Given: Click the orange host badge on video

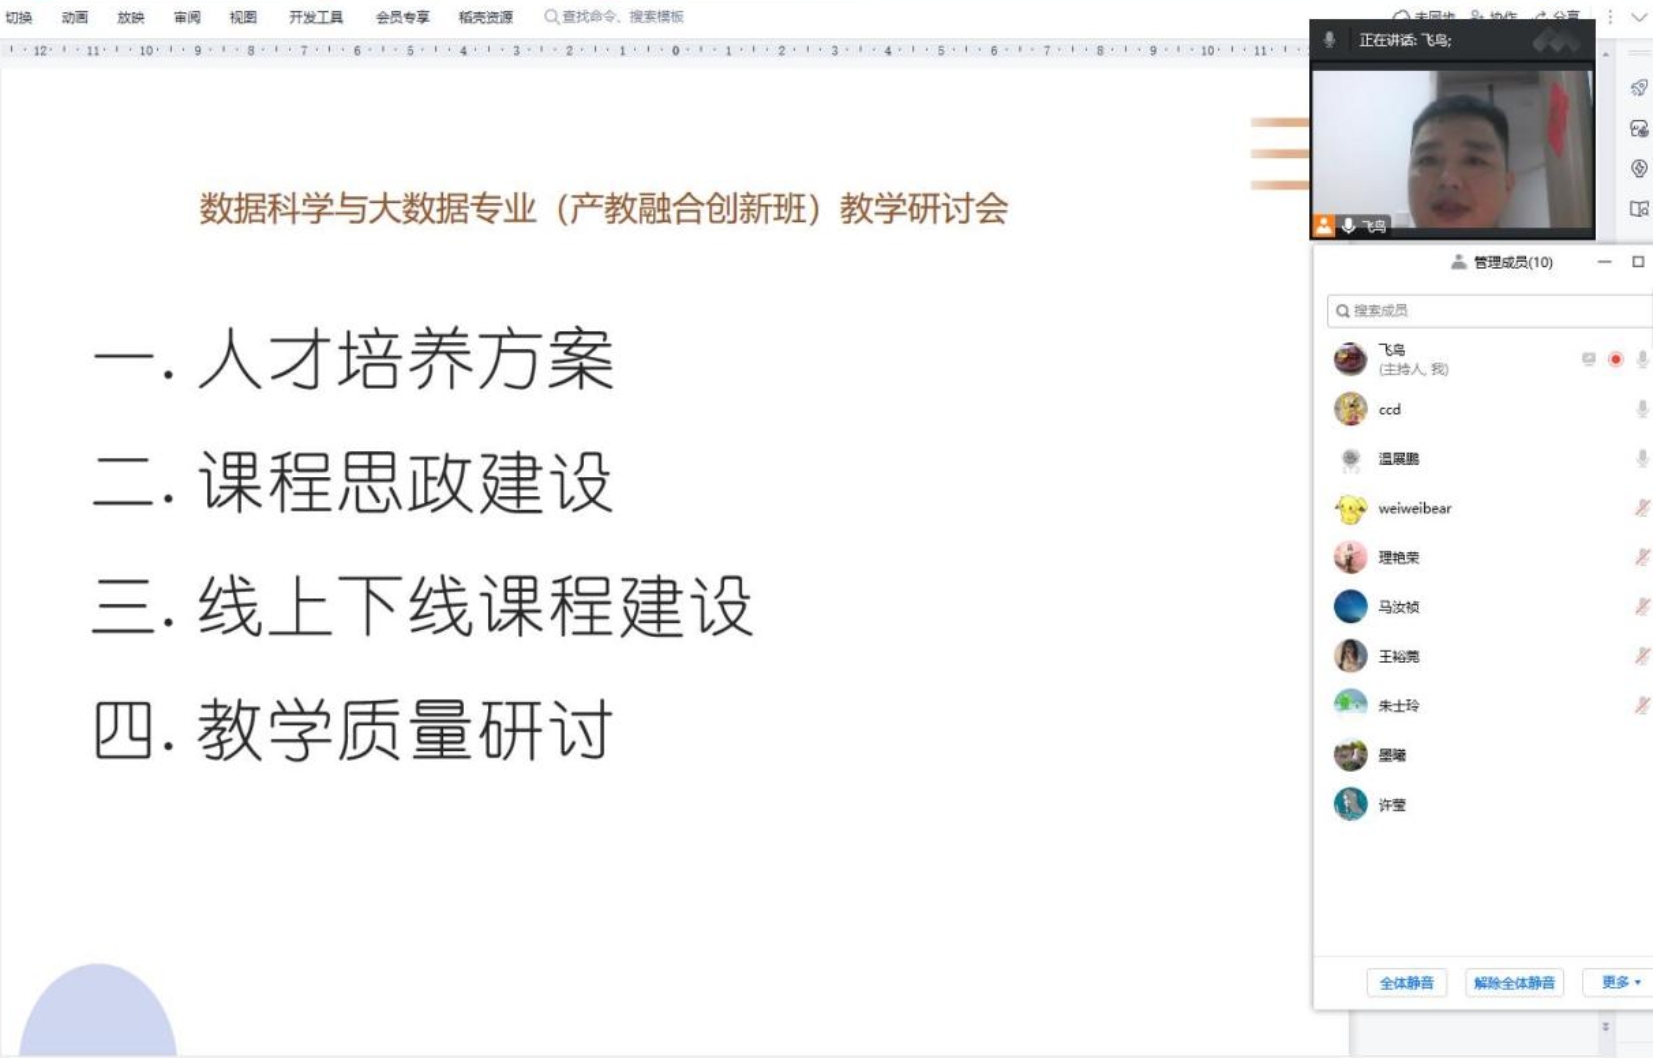Looking at the screenshot, I should point(1323,226).
